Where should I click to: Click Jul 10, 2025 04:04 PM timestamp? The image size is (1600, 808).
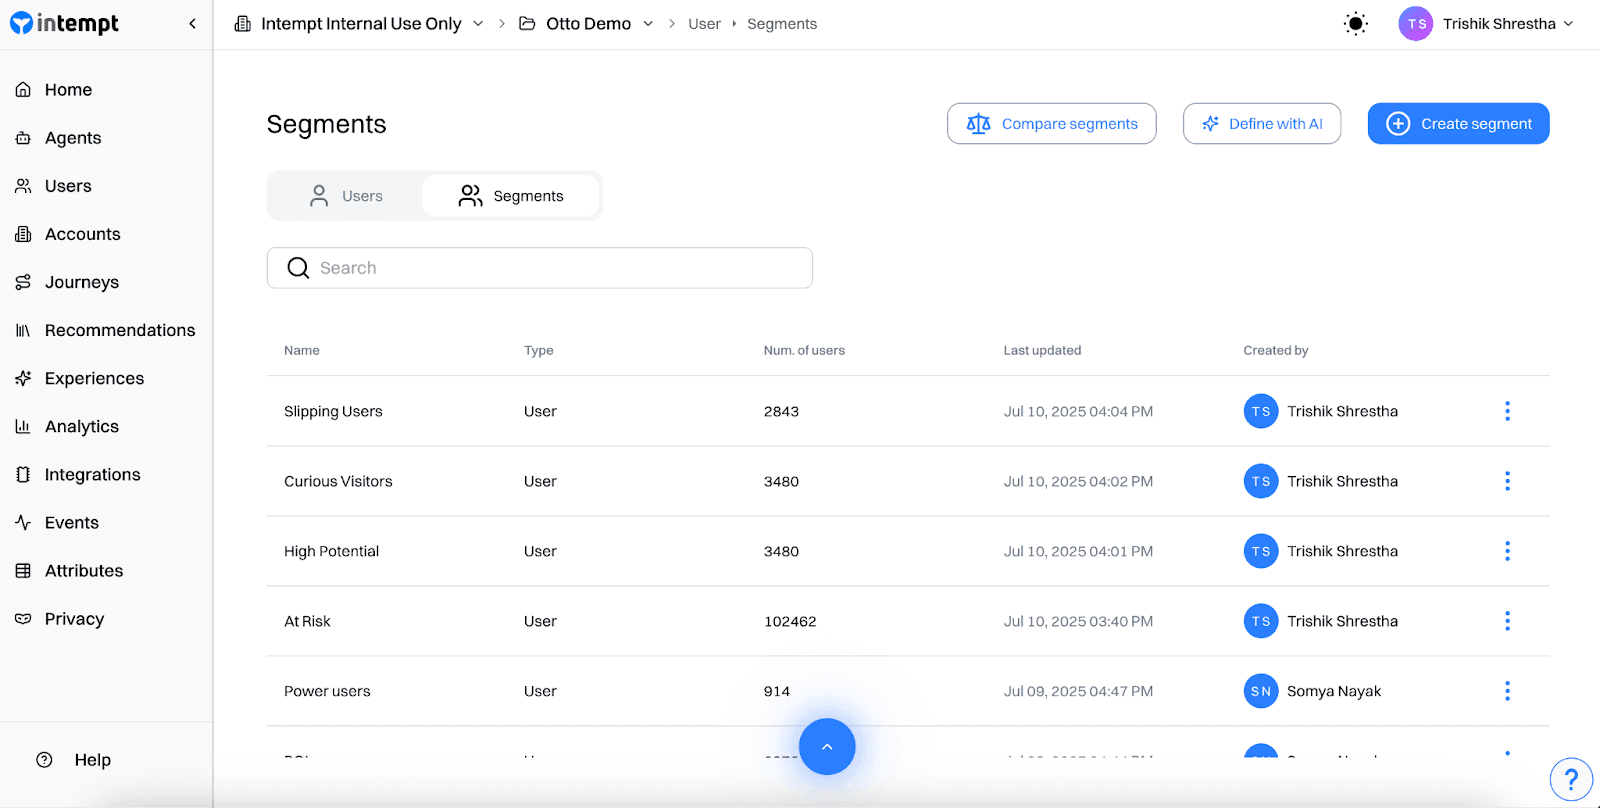pos(1078,411)
